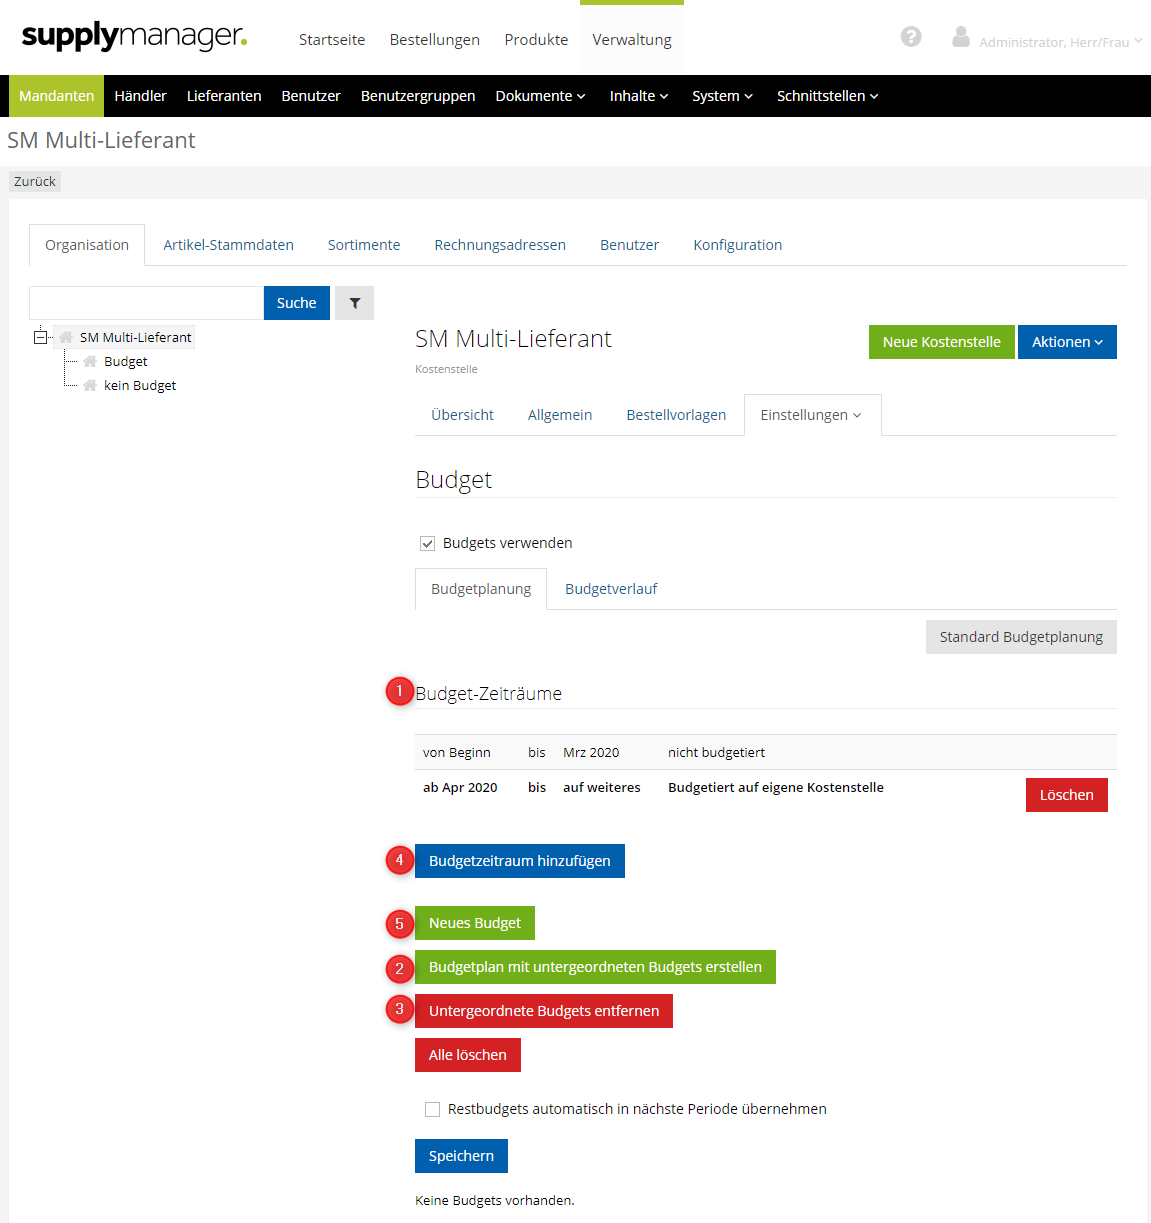
Task: Collapse the SM Multi-Lieferant tree node
Action: click(x=40, y=337)
